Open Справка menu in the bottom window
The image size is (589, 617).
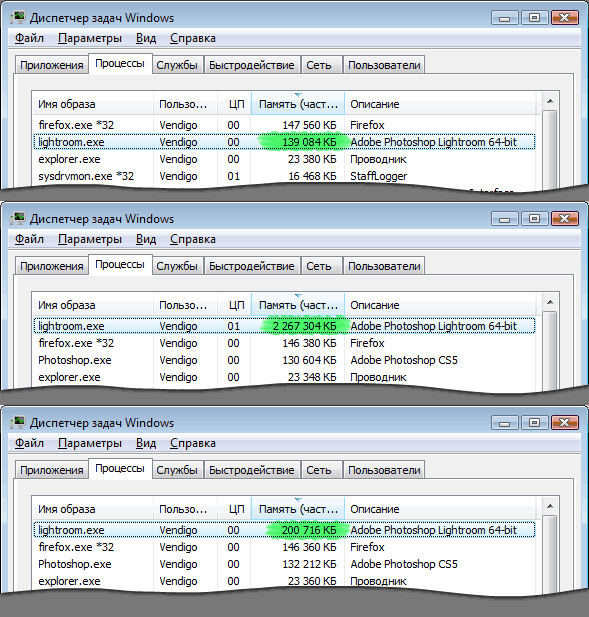pyautogui.click(x=193, y=443)
